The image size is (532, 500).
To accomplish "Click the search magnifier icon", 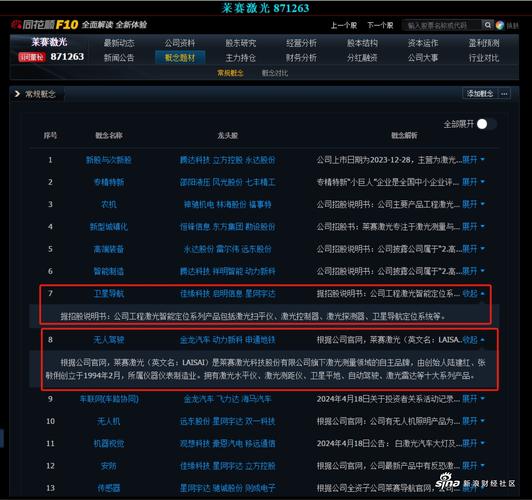I will [487, 25].
